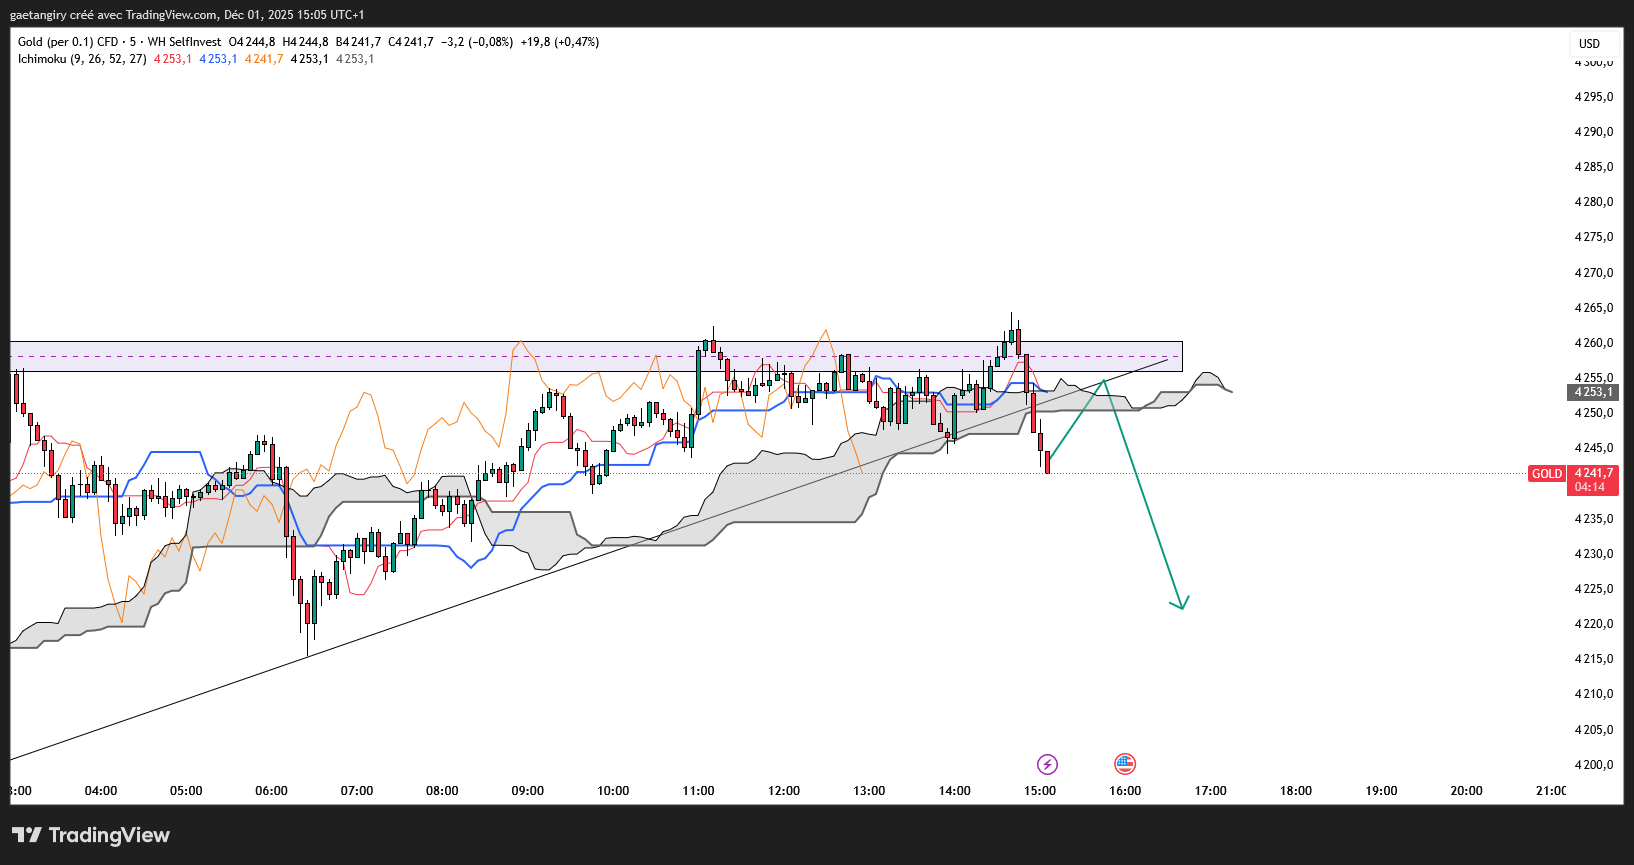Click the 4 245,0 price axis label
This screenshot has width=1634, height=865.
[1594, 448]
